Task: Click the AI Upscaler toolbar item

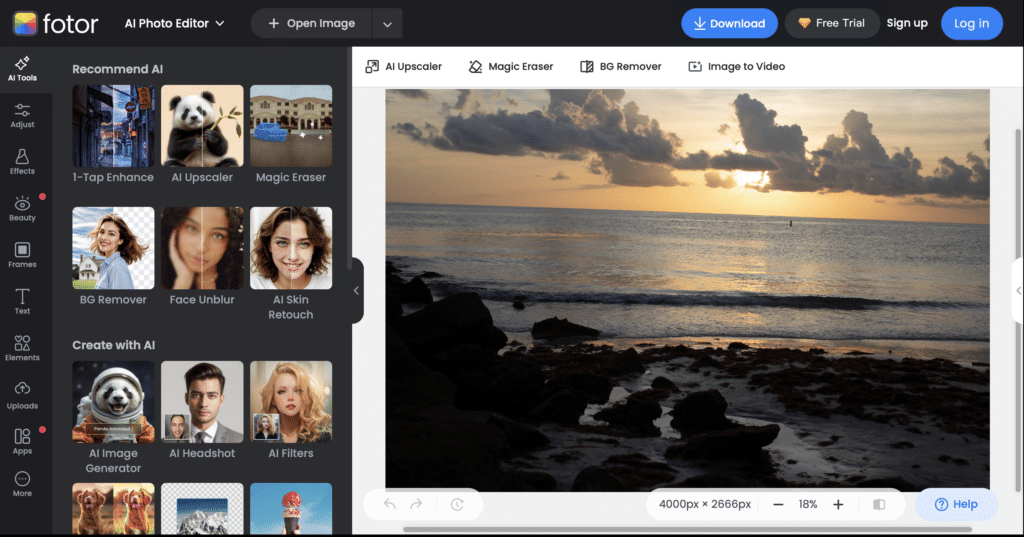Action: click(404, 67)
